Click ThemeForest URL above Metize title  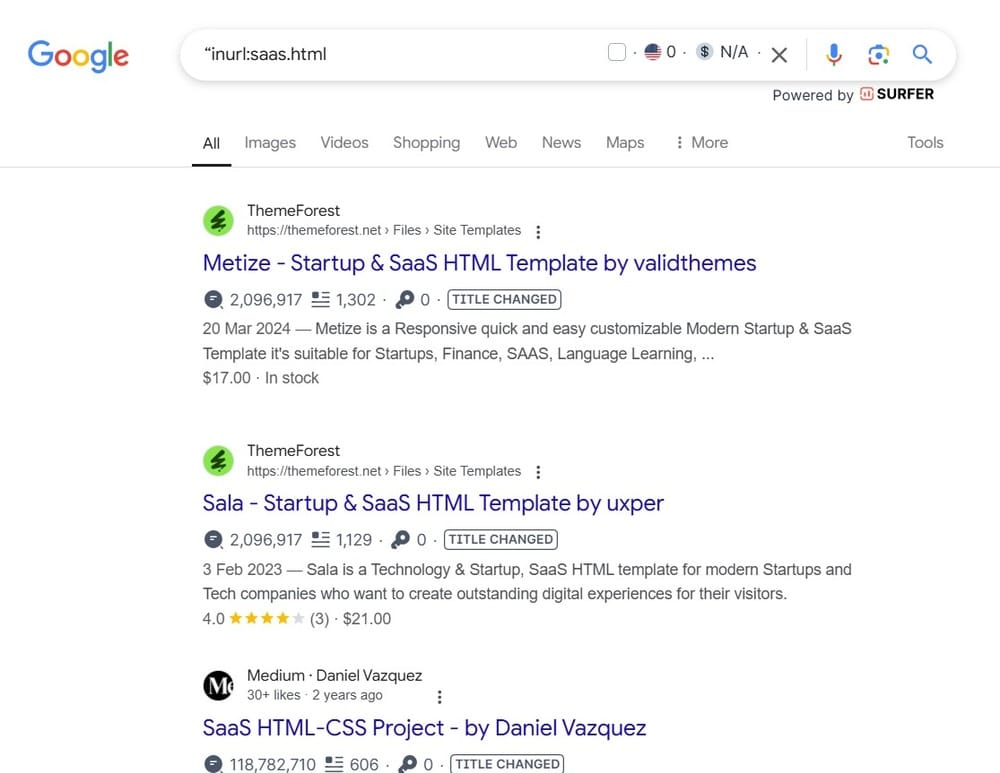point(384,230)
